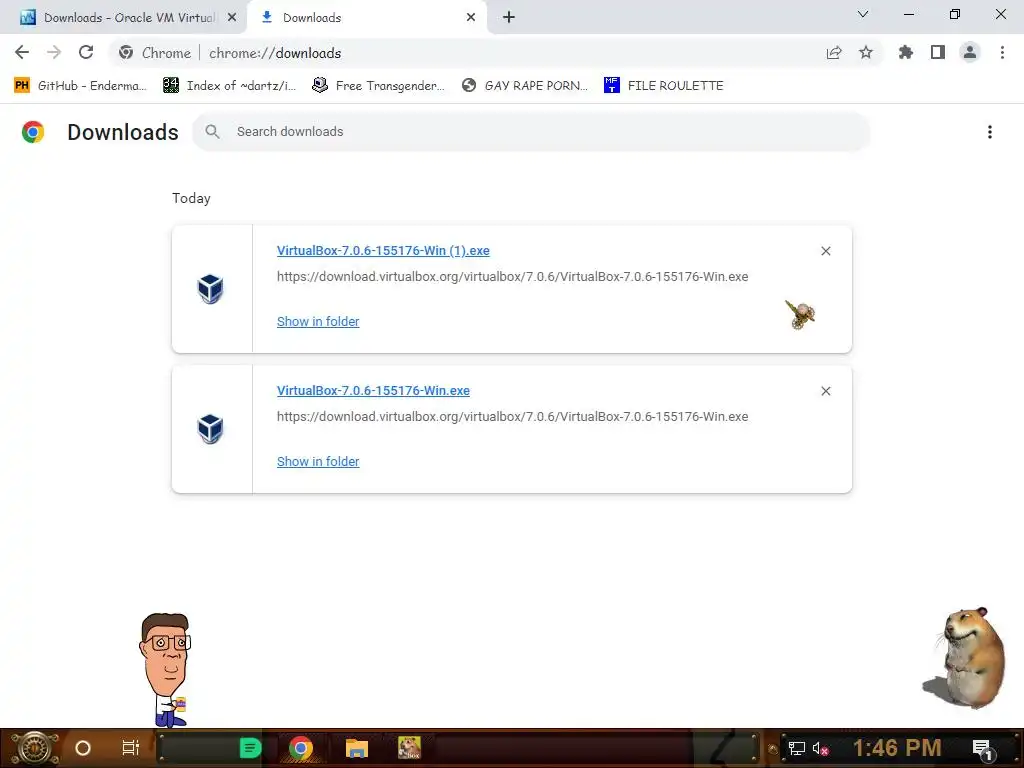Image resolution: width=1024 pixels, height=768 pixels.
Task: Bookmark this tab with the star icon
Action: (x=866, y=52)
